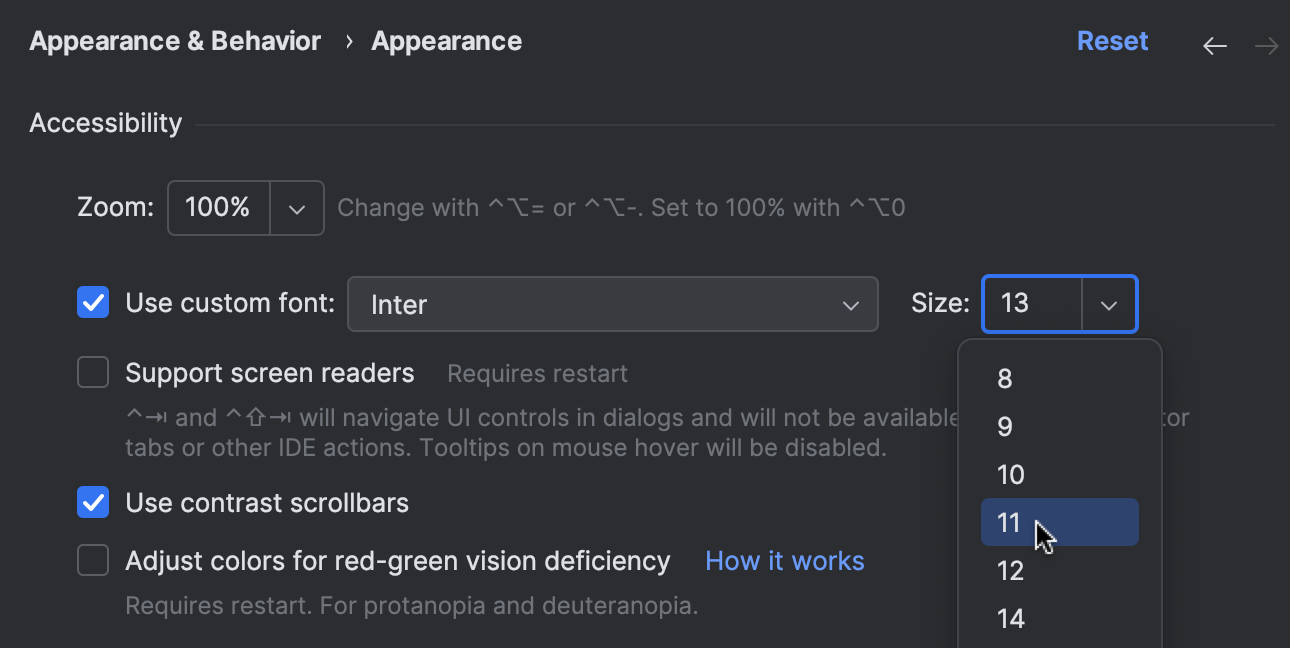Open Appearance & Behavior breadcrumb
The image size is (1290, 648).
[175, 41]
